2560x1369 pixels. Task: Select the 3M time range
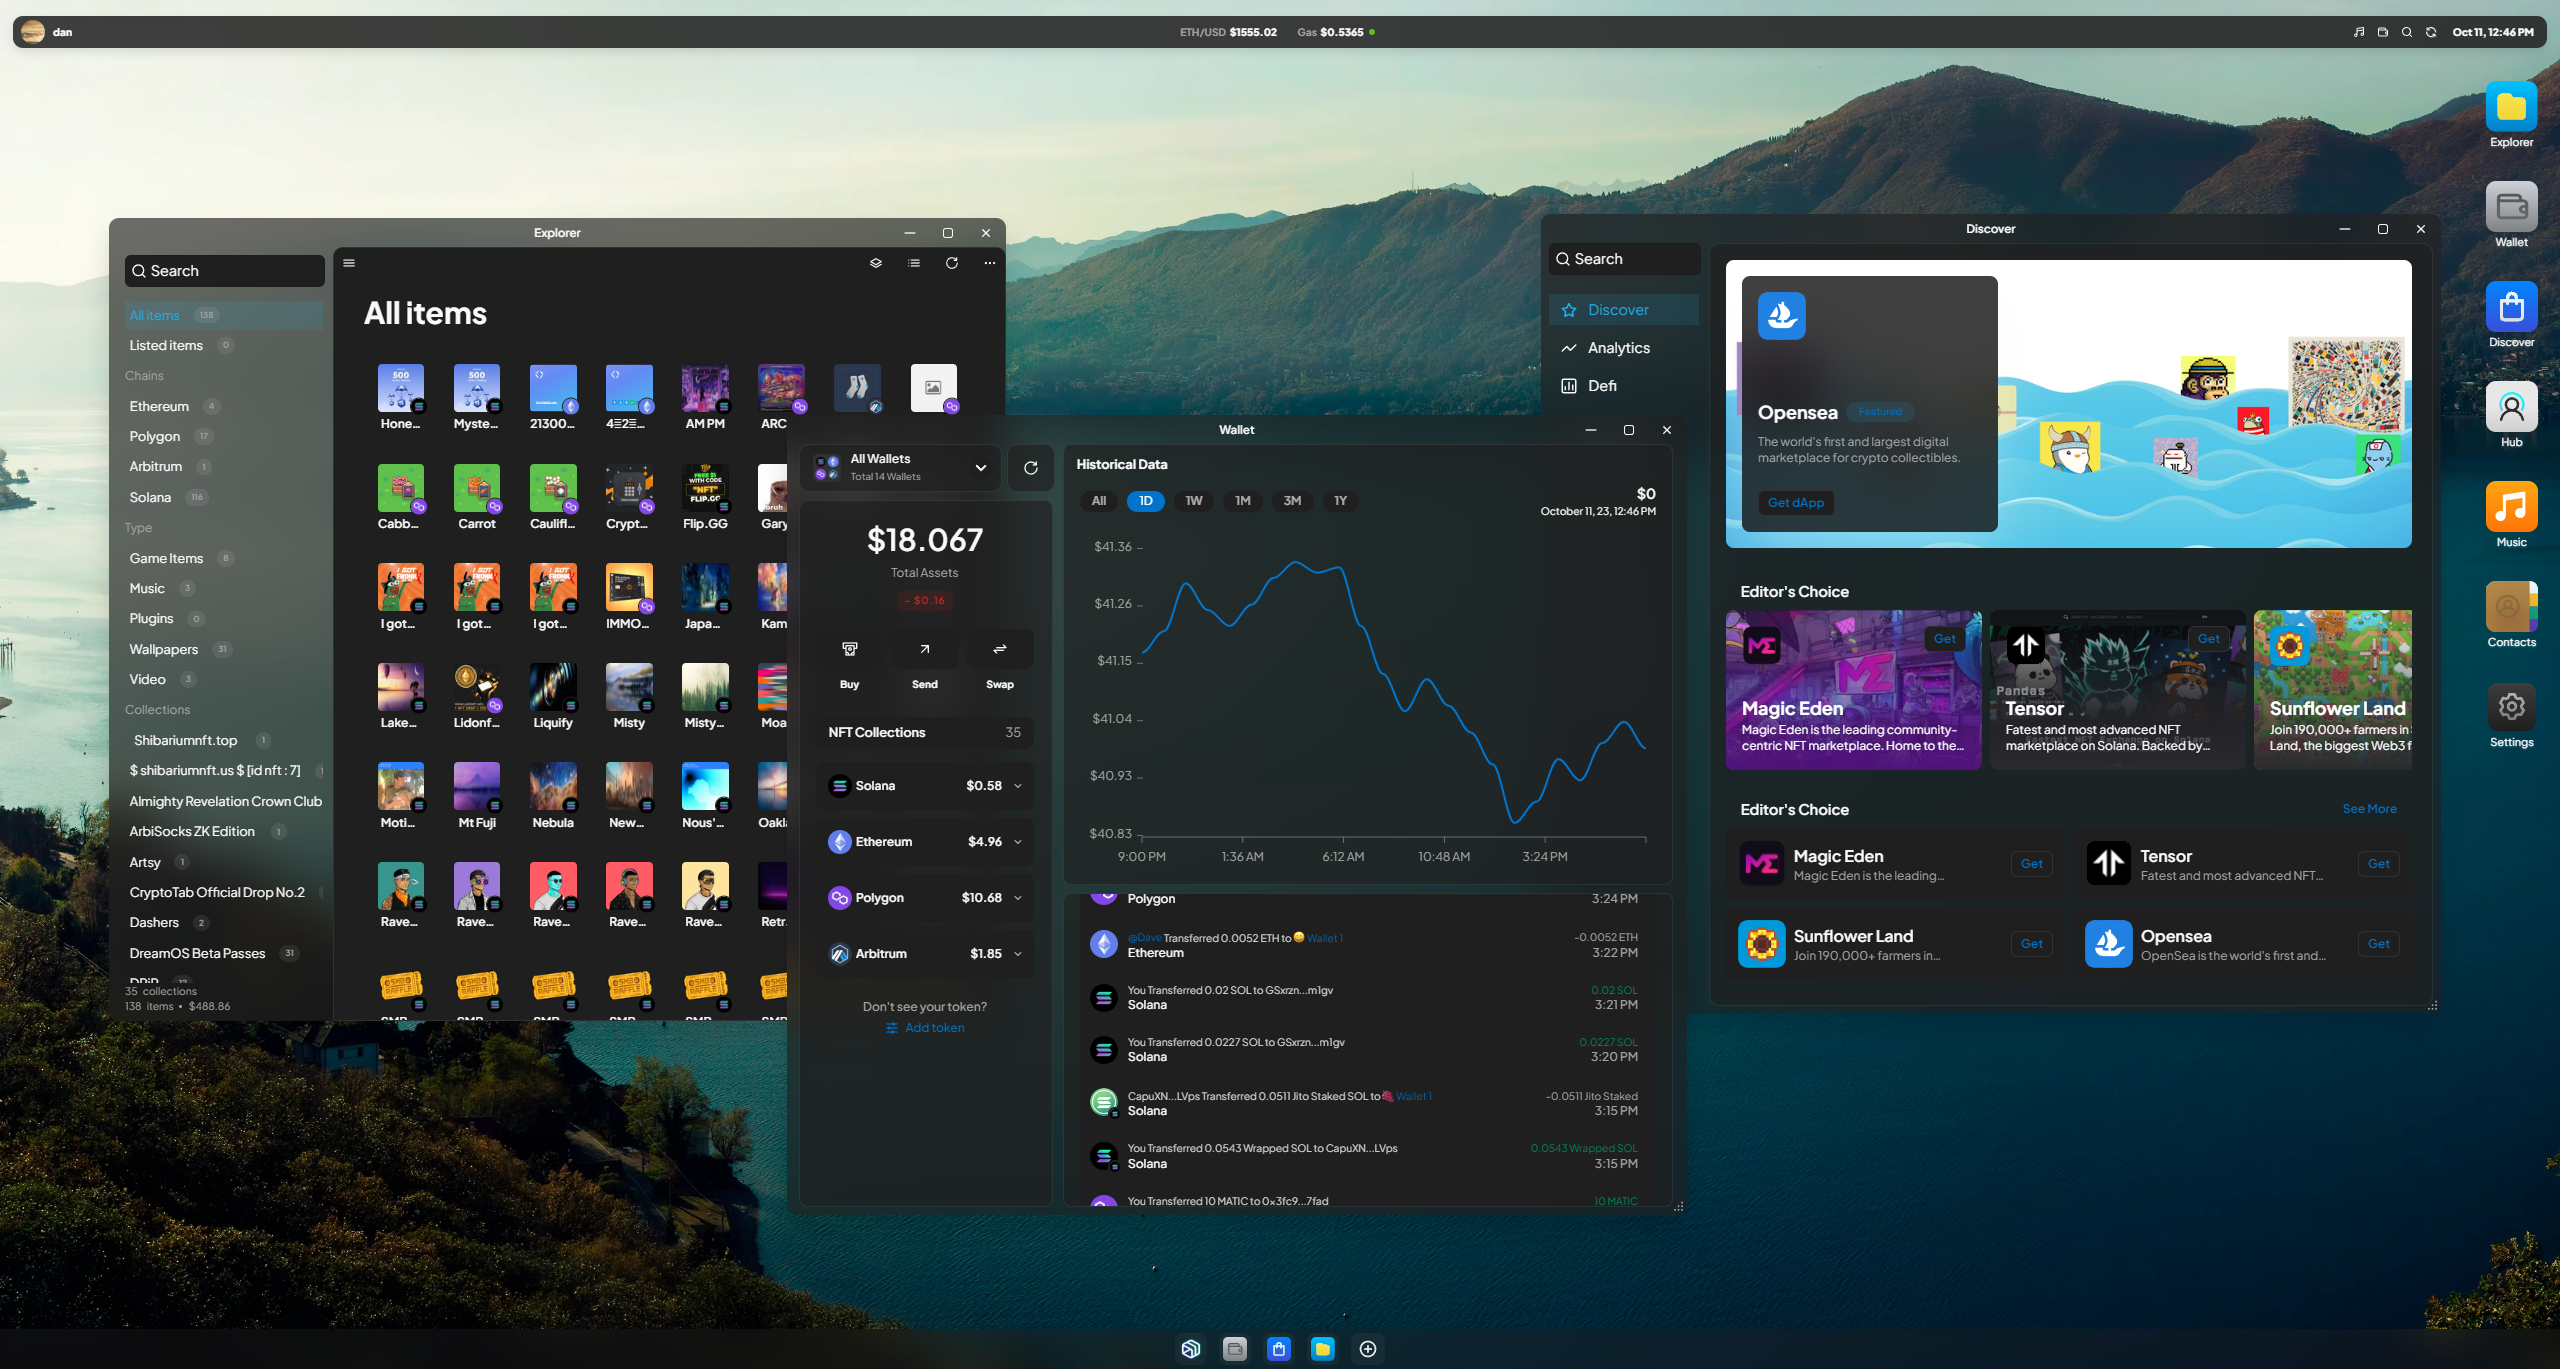[x=1292, y=501]
